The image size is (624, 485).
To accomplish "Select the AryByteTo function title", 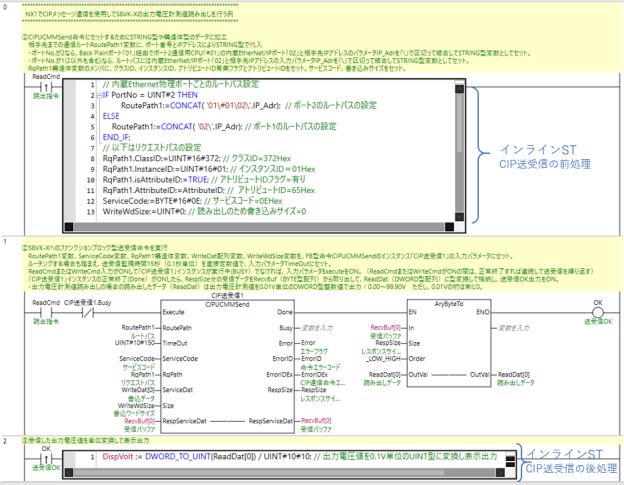I will tap(449, 304).
